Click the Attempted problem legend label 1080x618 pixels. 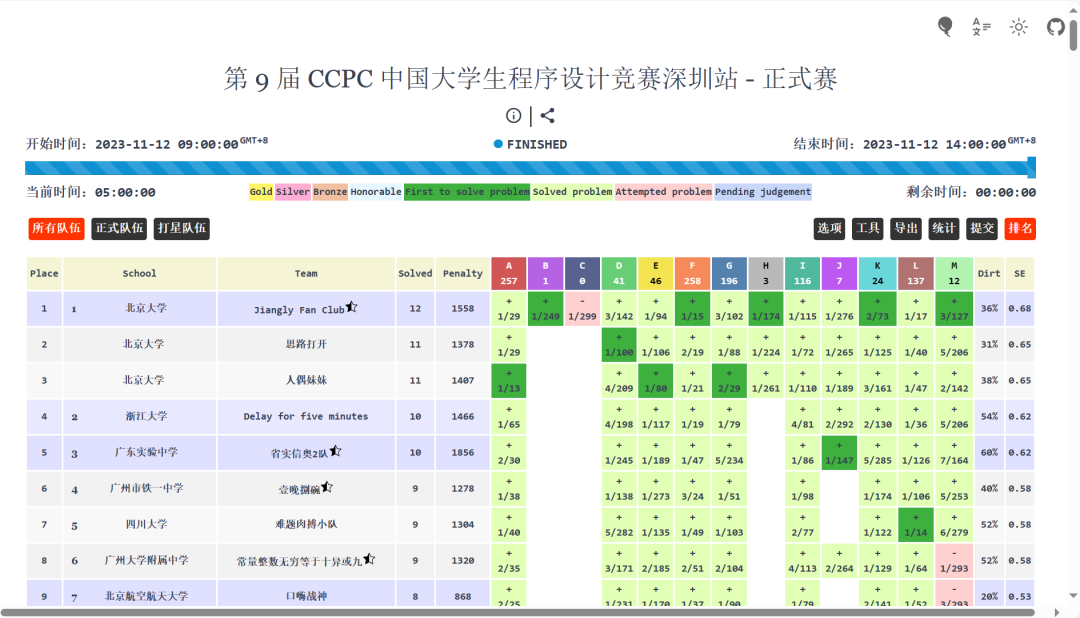(663, 192)
